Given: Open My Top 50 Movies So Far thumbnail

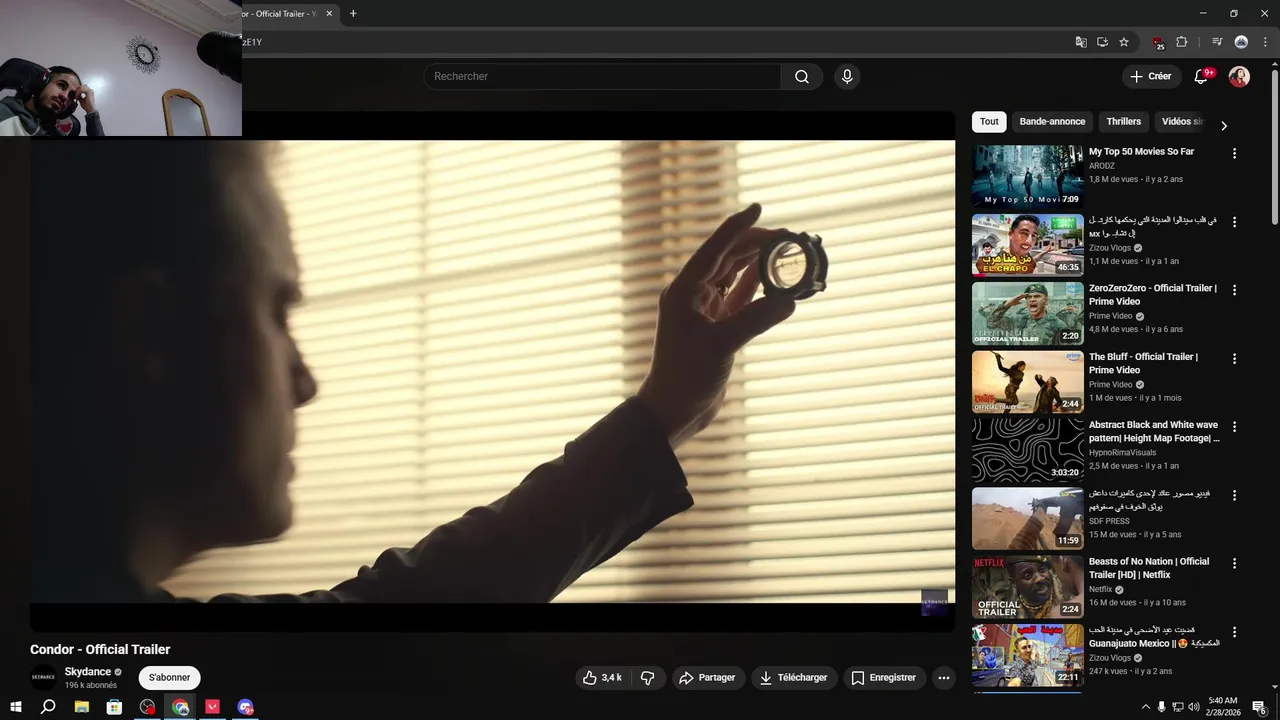Looking at the screenshot, I should (x=1028, y=176).
